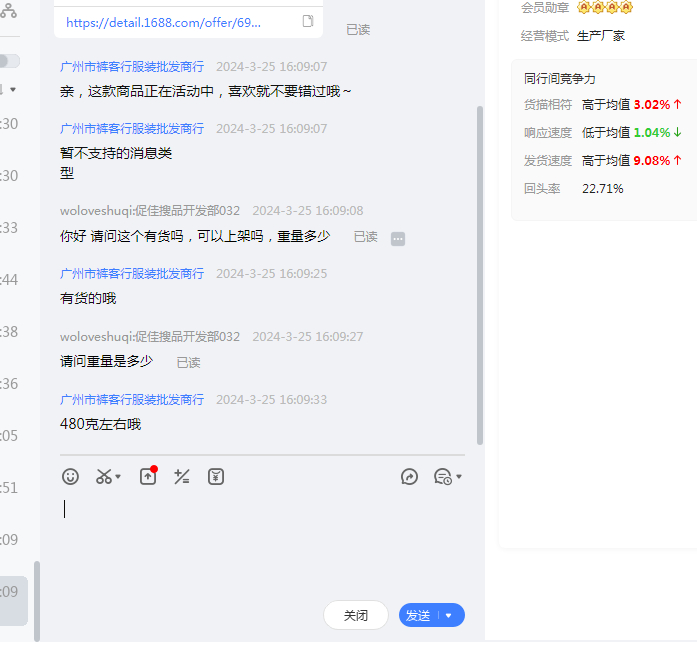Click the chat history vertical scrollbar

click(x=480, y=270)
